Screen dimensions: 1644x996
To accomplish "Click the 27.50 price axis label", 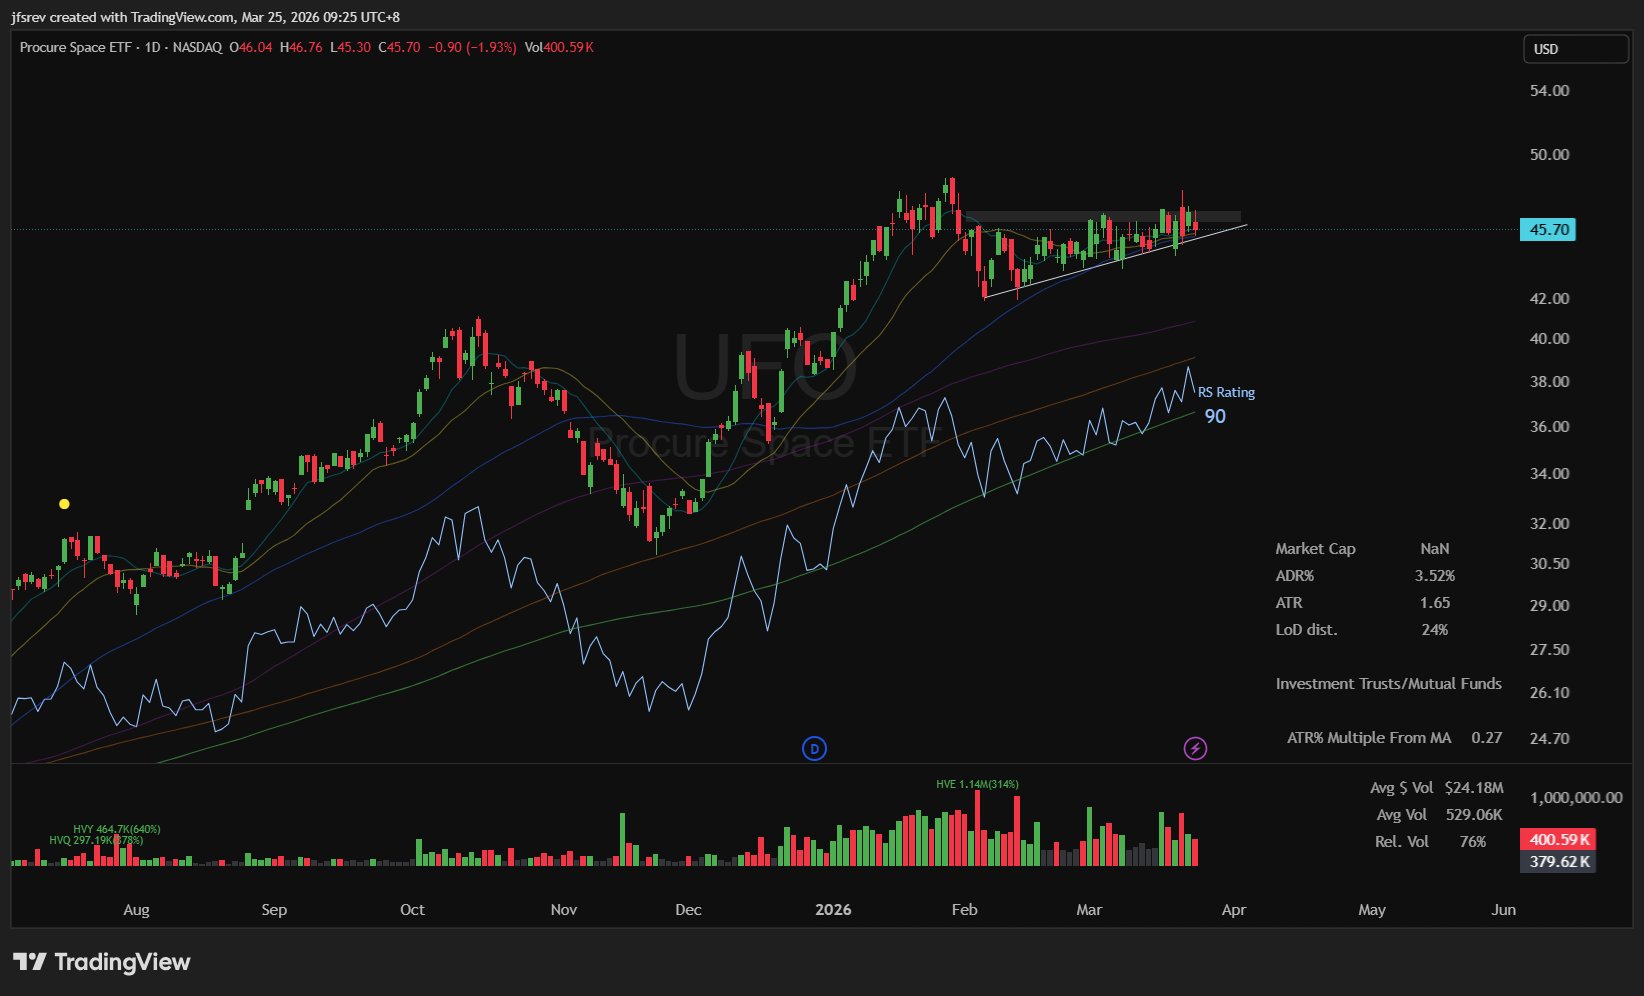I will coord(1549,649).
